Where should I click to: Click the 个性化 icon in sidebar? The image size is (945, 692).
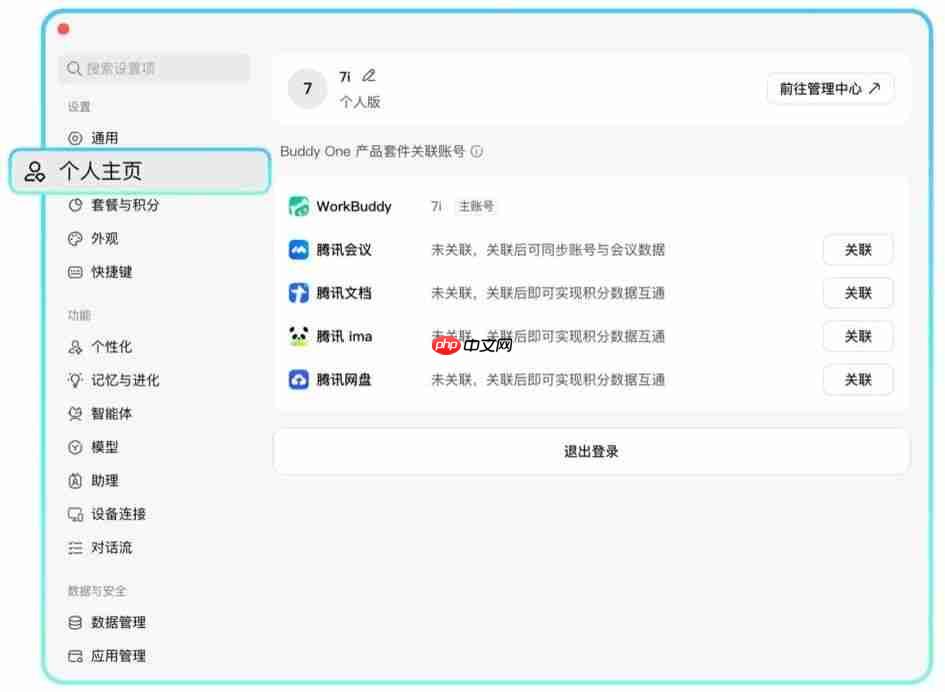pos(75,347)
